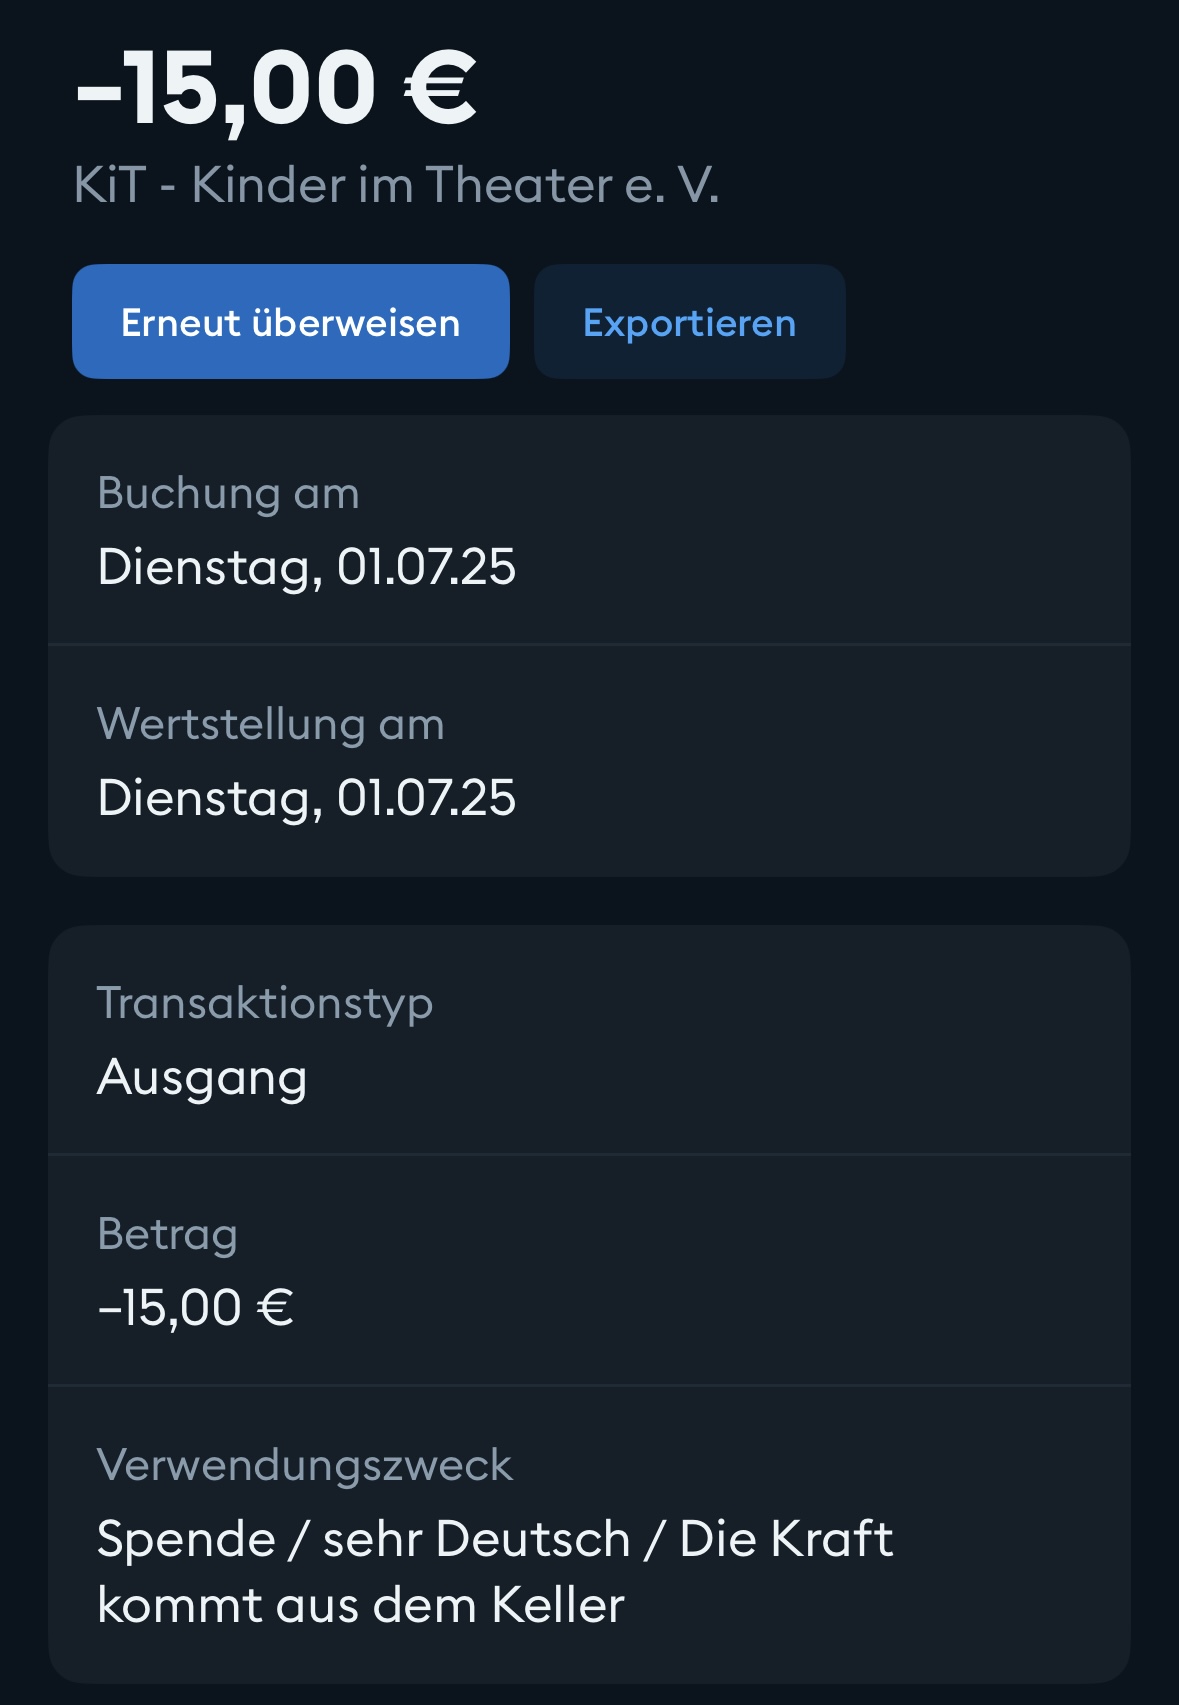Select the line kommt aus dem Keller
The image size is (1179, 1705).
[361, 1606]
